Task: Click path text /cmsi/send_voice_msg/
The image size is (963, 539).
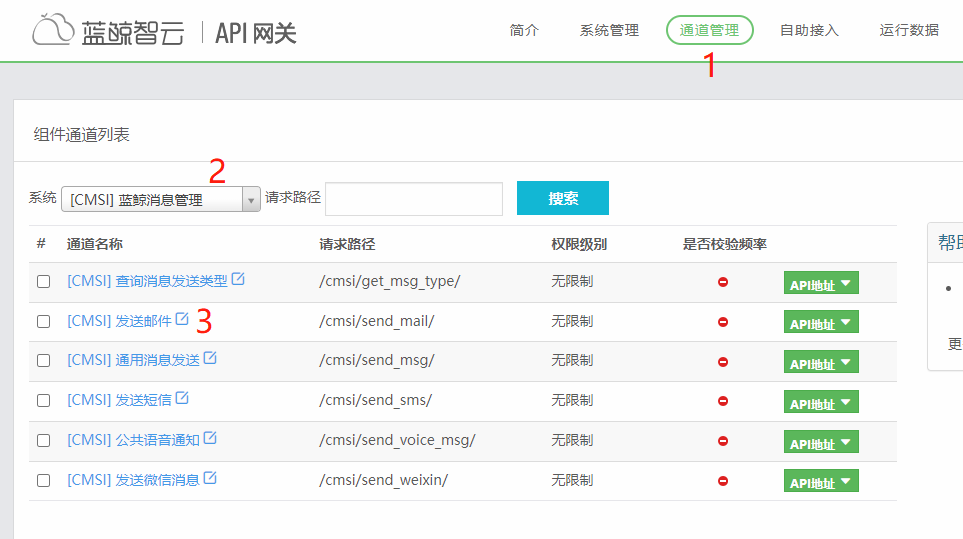Action: tap(397, 440)
